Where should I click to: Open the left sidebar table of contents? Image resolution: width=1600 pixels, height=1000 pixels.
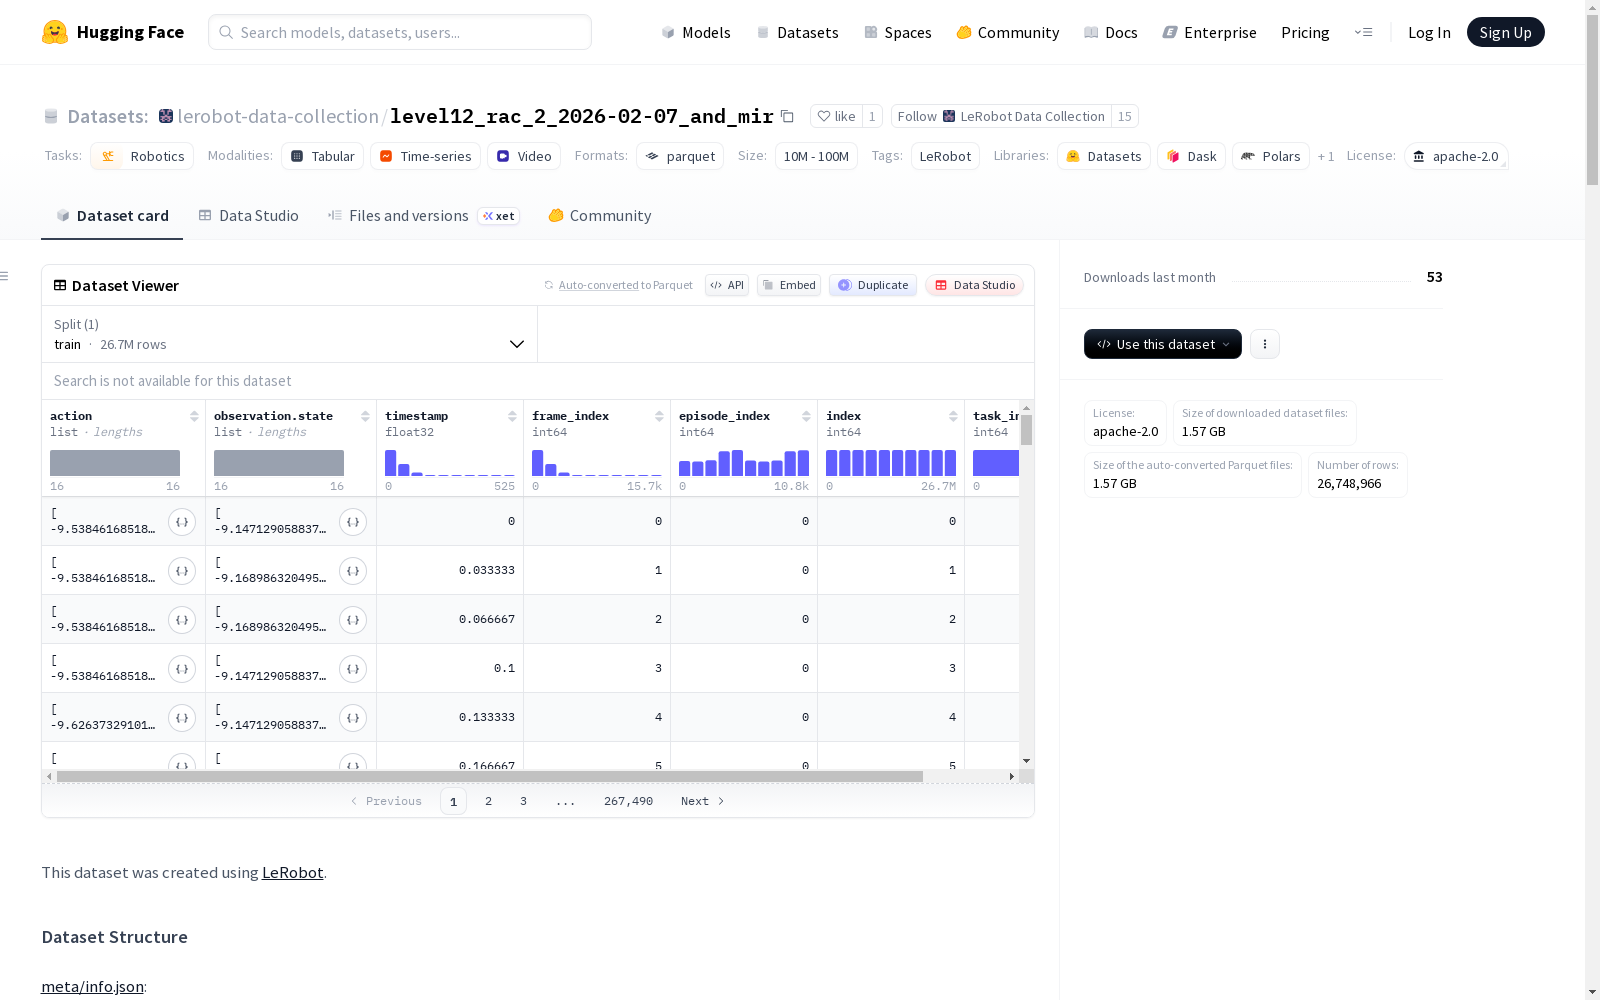5,276
